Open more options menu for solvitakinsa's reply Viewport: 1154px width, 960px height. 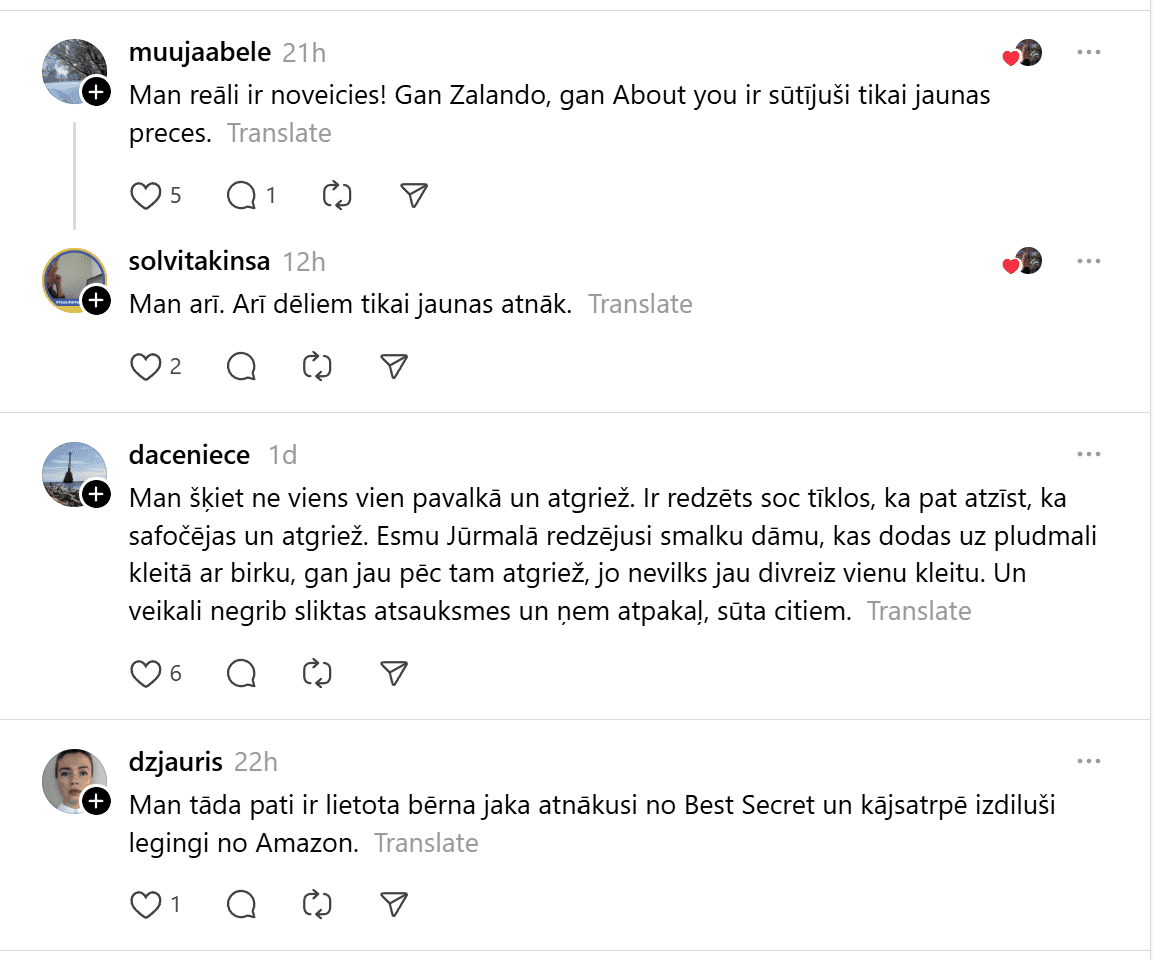tap(1088, 262)
